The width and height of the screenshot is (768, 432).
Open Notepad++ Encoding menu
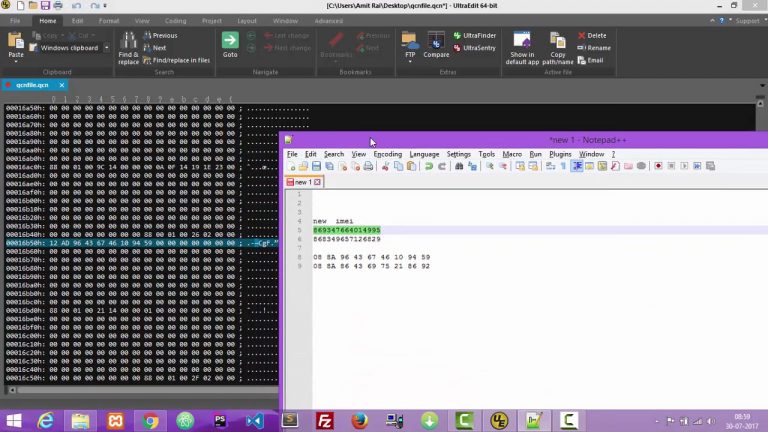[387, 154]
